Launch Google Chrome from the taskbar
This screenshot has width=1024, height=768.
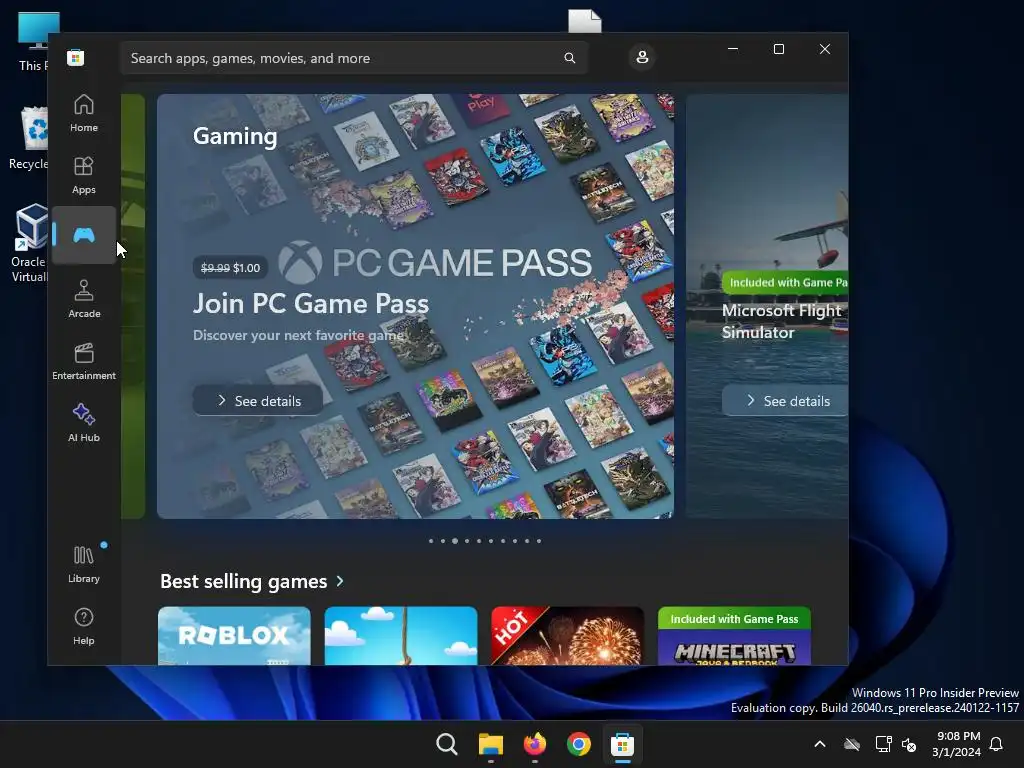pyautogui.click(x=579, y=744)
